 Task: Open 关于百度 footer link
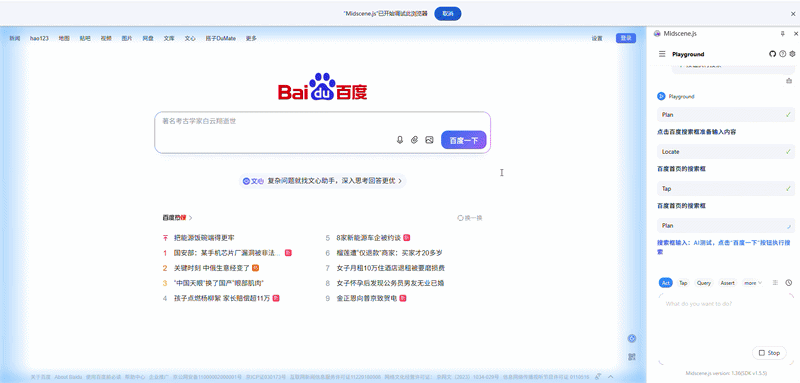tap(40, 377)
